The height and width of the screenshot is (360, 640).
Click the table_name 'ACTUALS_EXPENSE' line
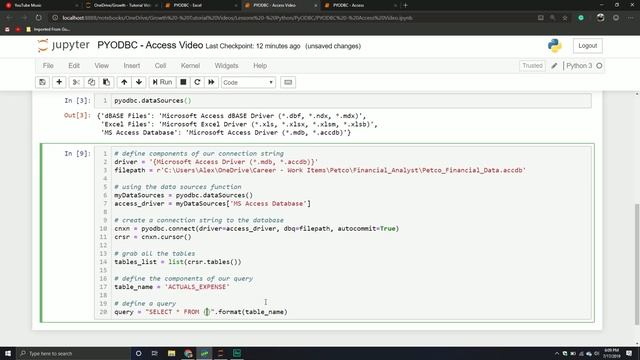pos(171,287)
